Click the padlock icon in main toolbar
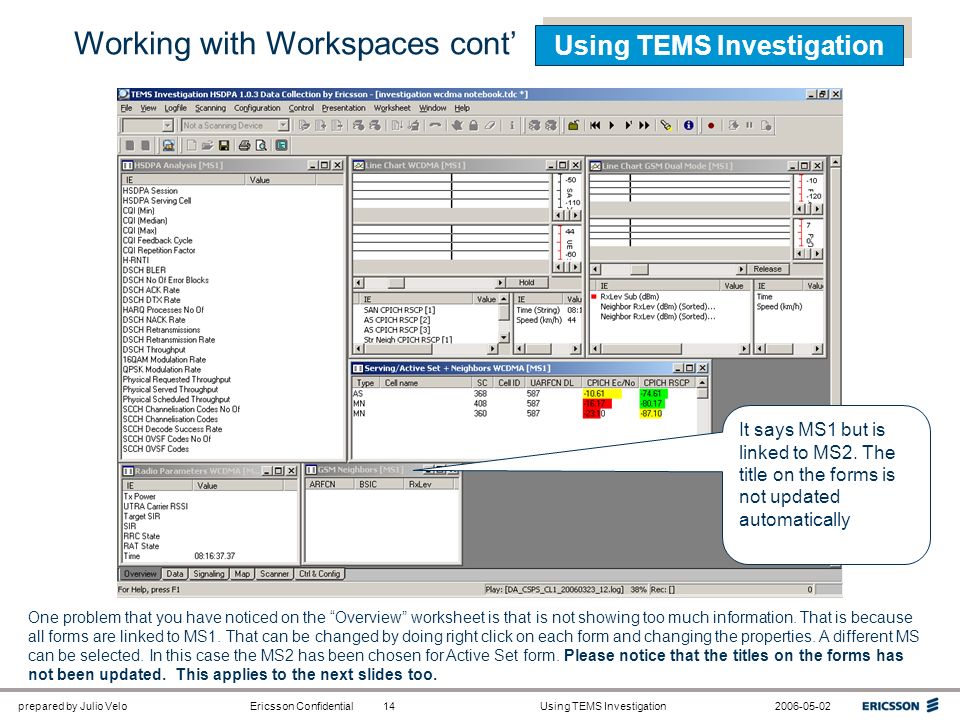Viewport: 960px width, 720px height. [x=473, y=126]
